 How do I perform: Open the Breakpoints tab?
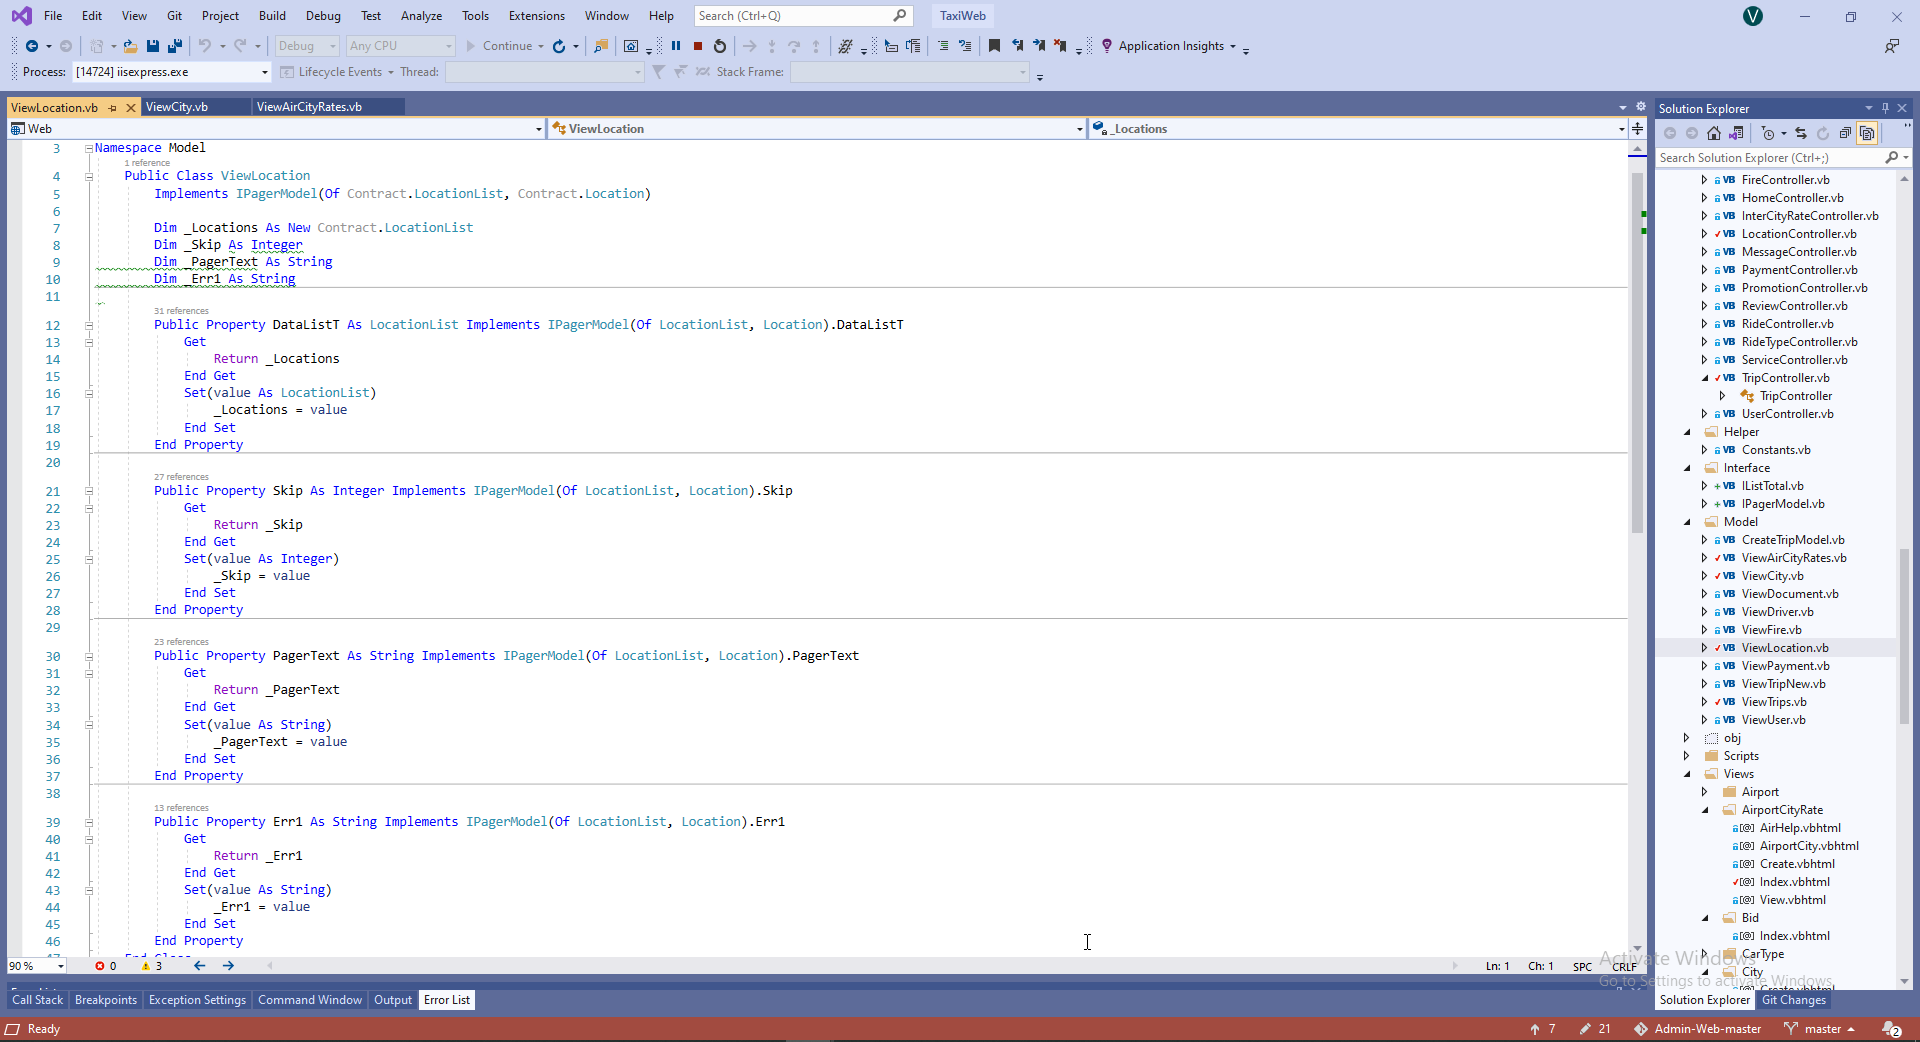pyautogui.click(x=106, y=1000)
